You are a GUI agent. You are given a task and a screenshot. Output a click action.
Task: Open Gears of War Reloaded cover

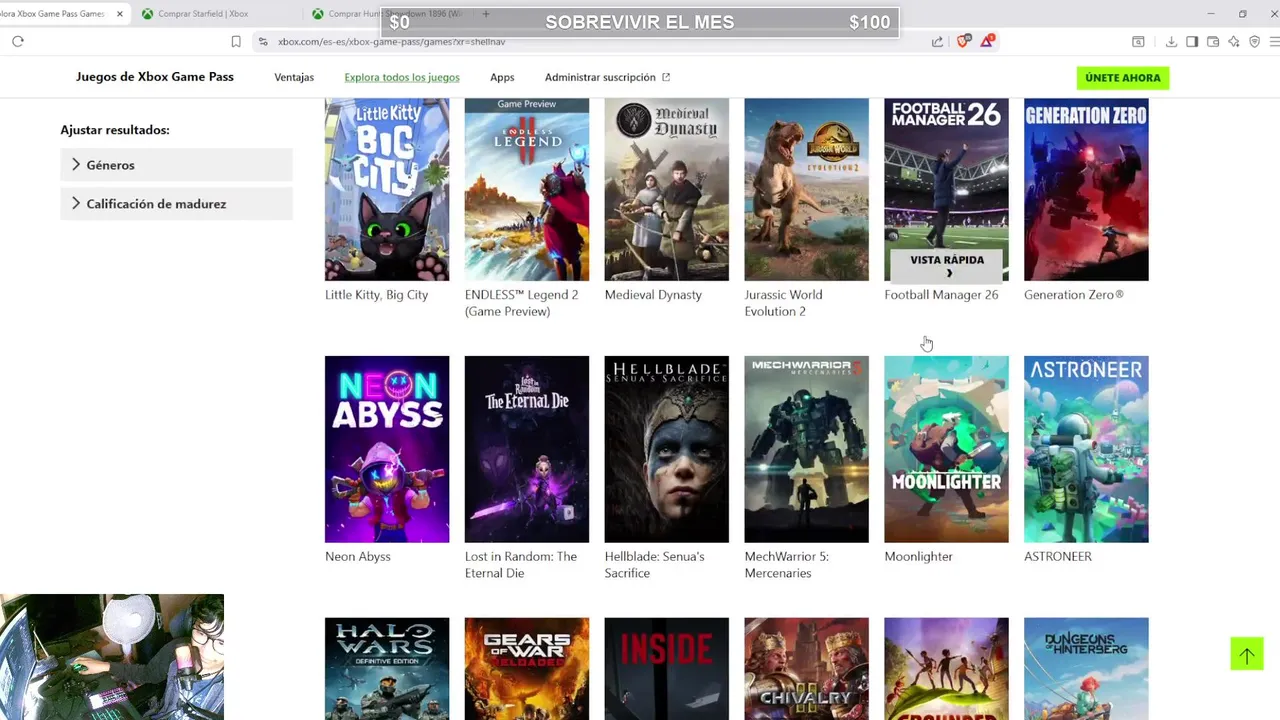point(527,668)
